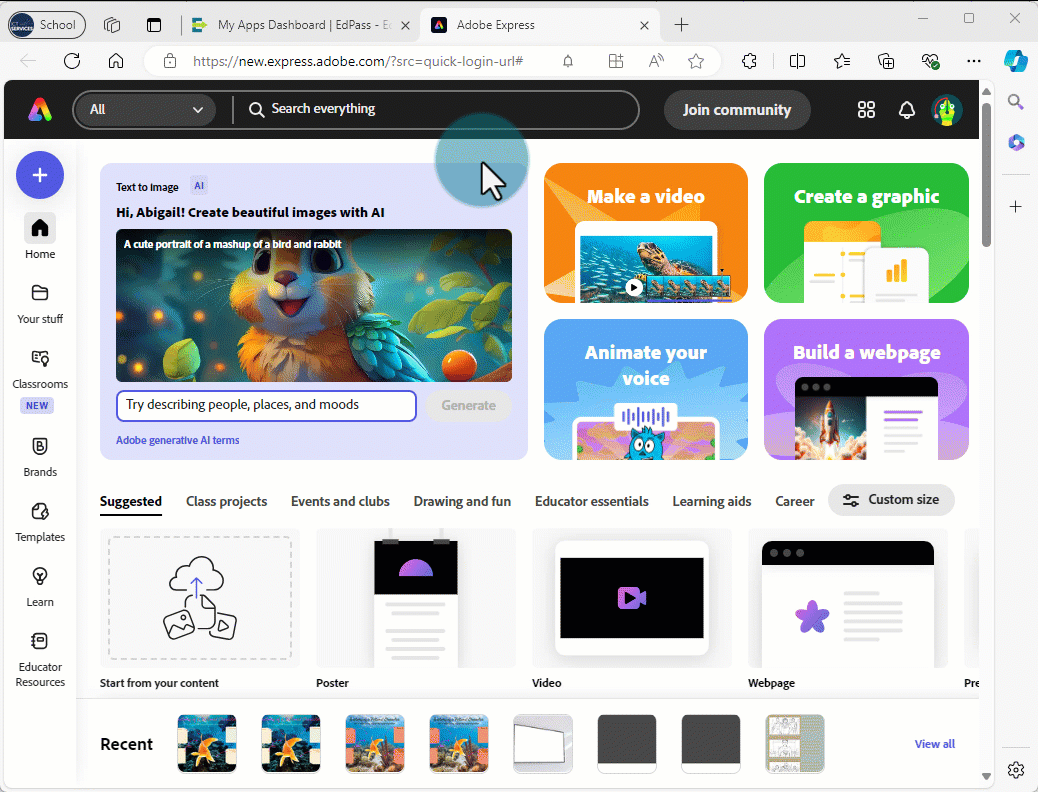
Task: Open favorites list
Action: (841, 61)
